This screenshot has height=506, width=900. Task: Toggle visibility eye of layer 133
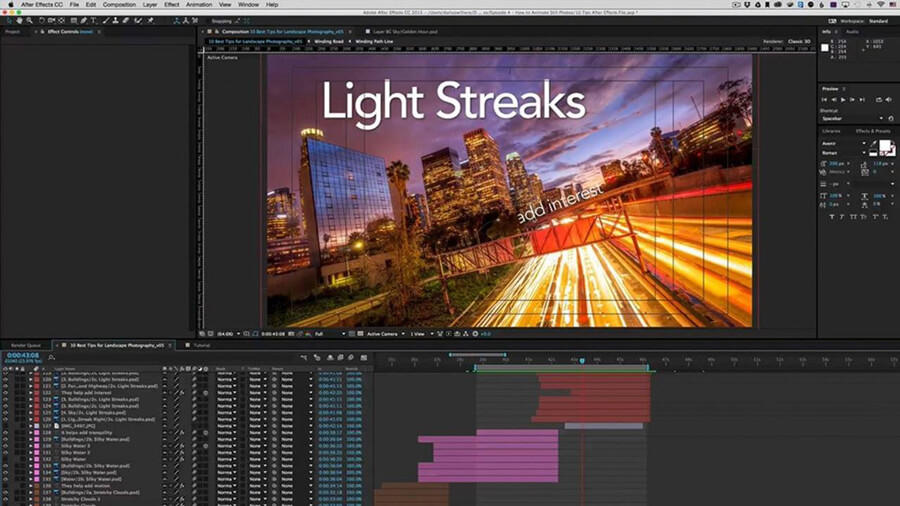pos(6,466)
